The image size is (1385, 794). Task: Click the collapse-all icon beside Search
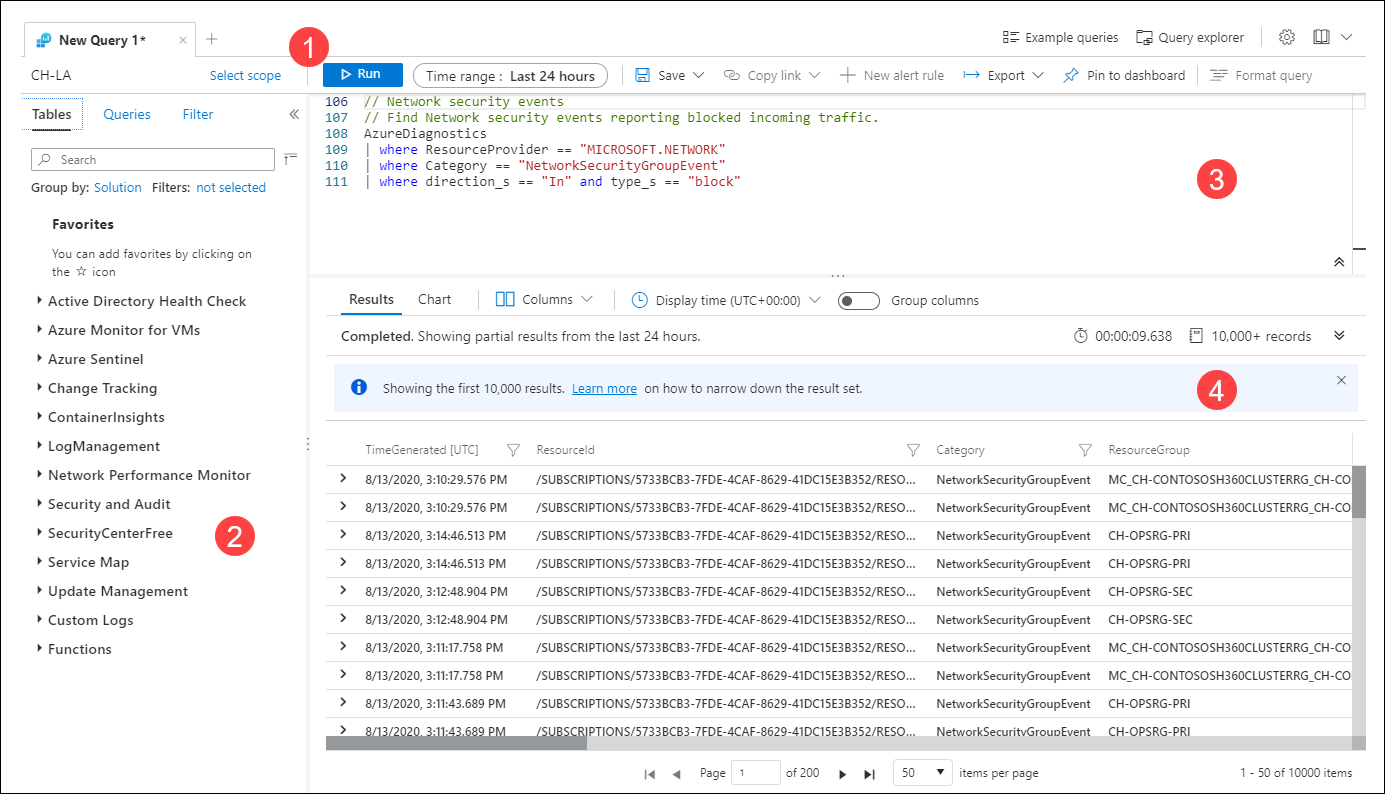tap(290, 158)
